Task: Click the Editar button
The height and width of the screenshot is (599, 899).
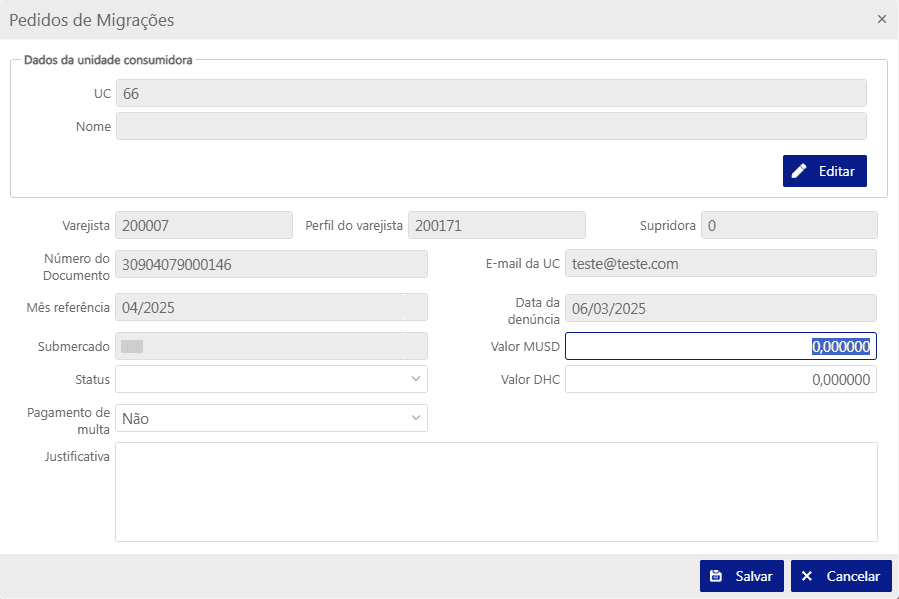Action: coord(824,171)
